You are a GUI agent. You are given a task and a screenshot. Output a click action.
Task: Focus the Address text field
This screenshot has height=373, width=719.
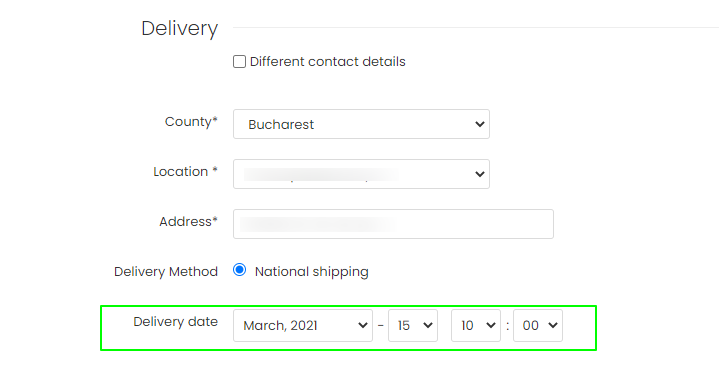pos(393,224)
